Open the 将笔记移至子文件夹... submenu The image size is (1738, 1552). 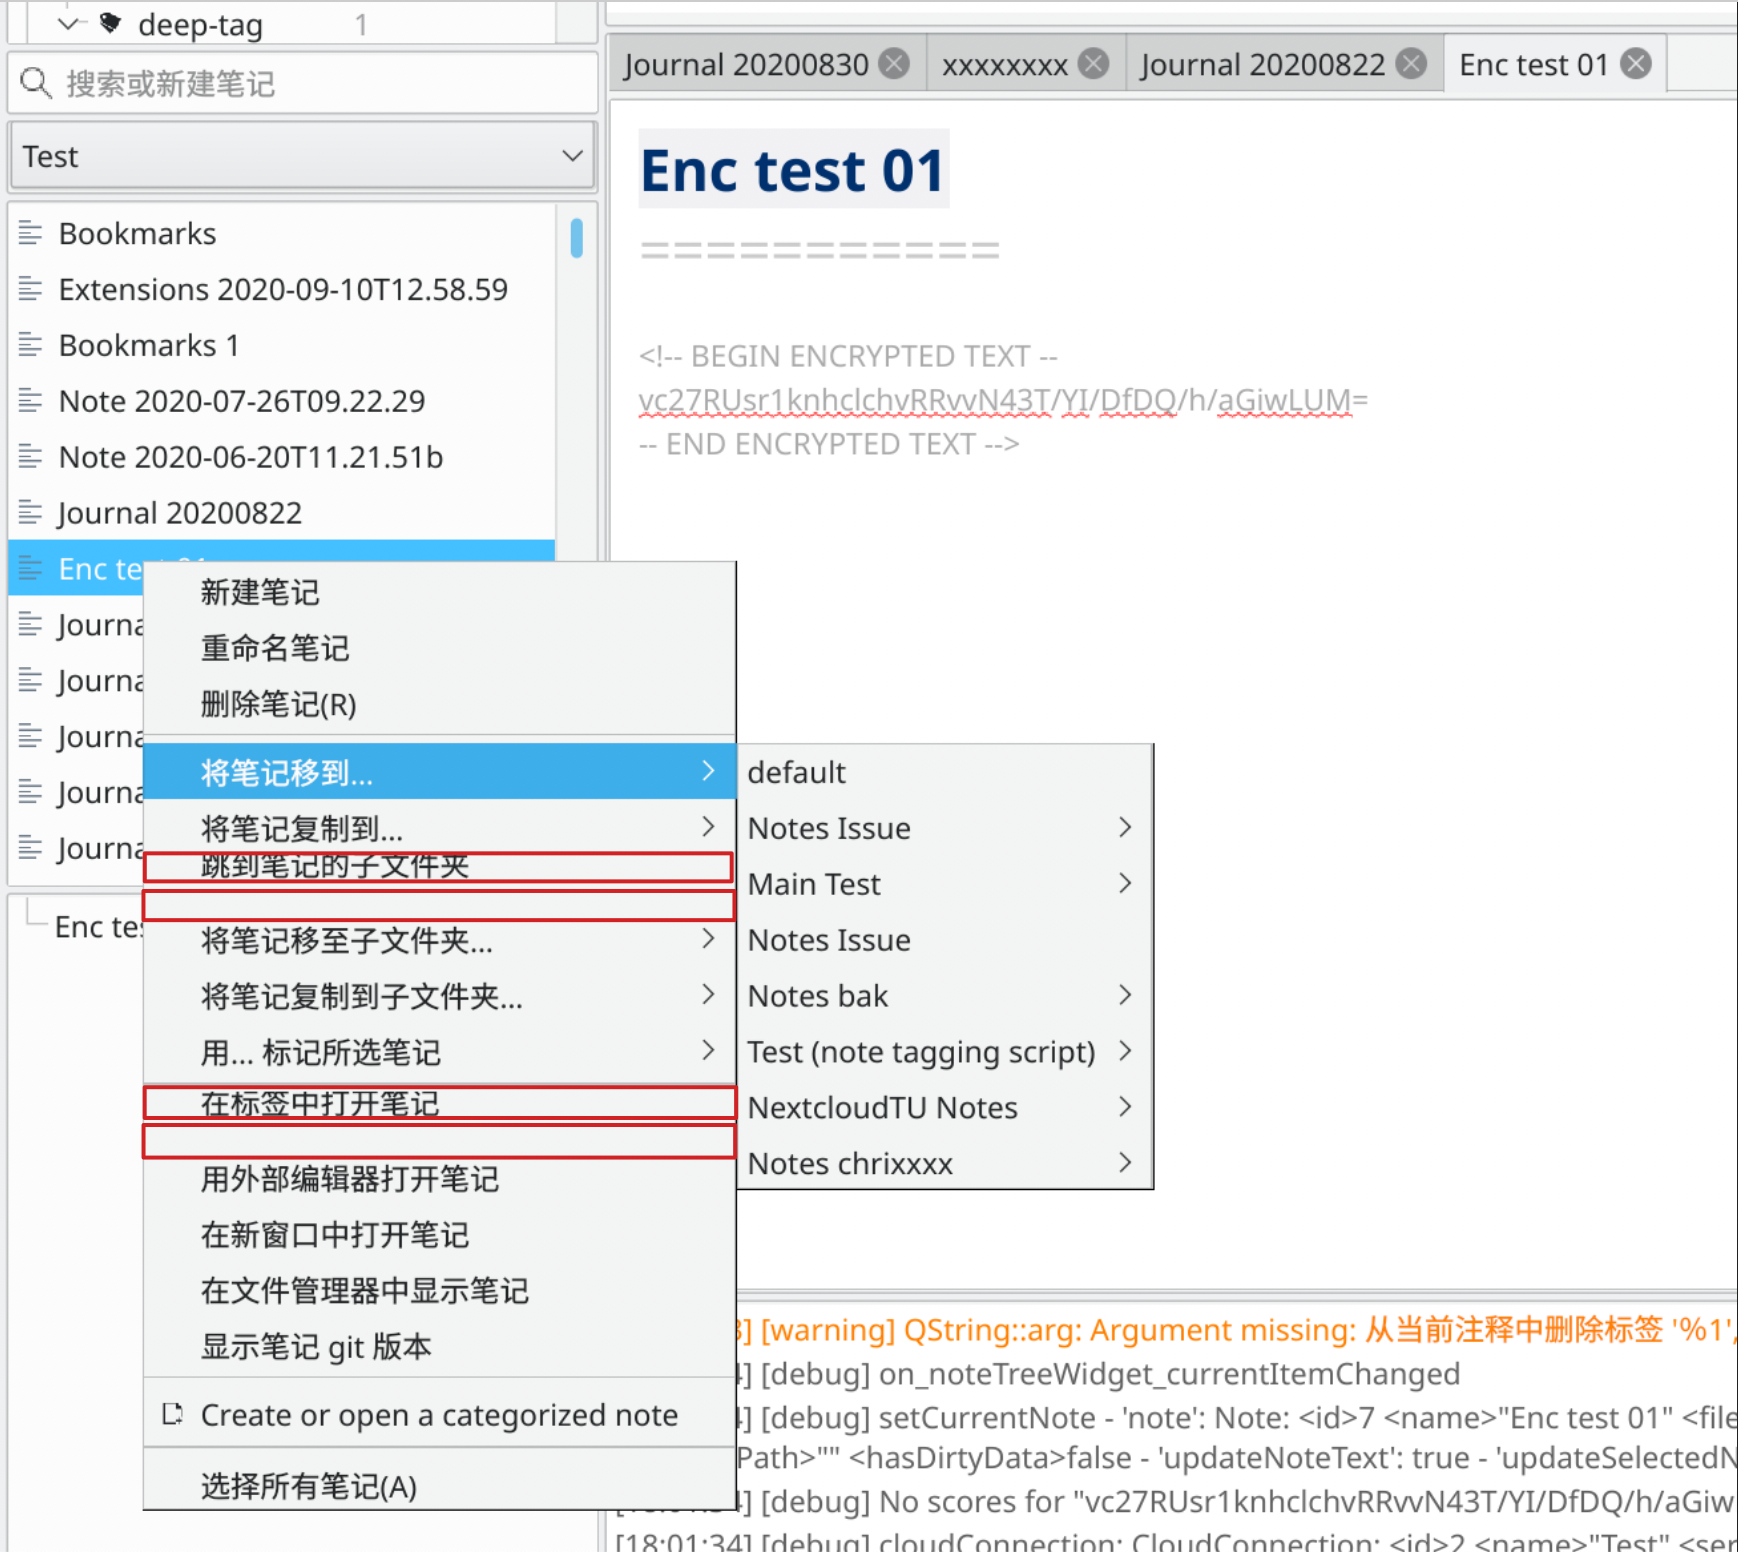point(440,940)
